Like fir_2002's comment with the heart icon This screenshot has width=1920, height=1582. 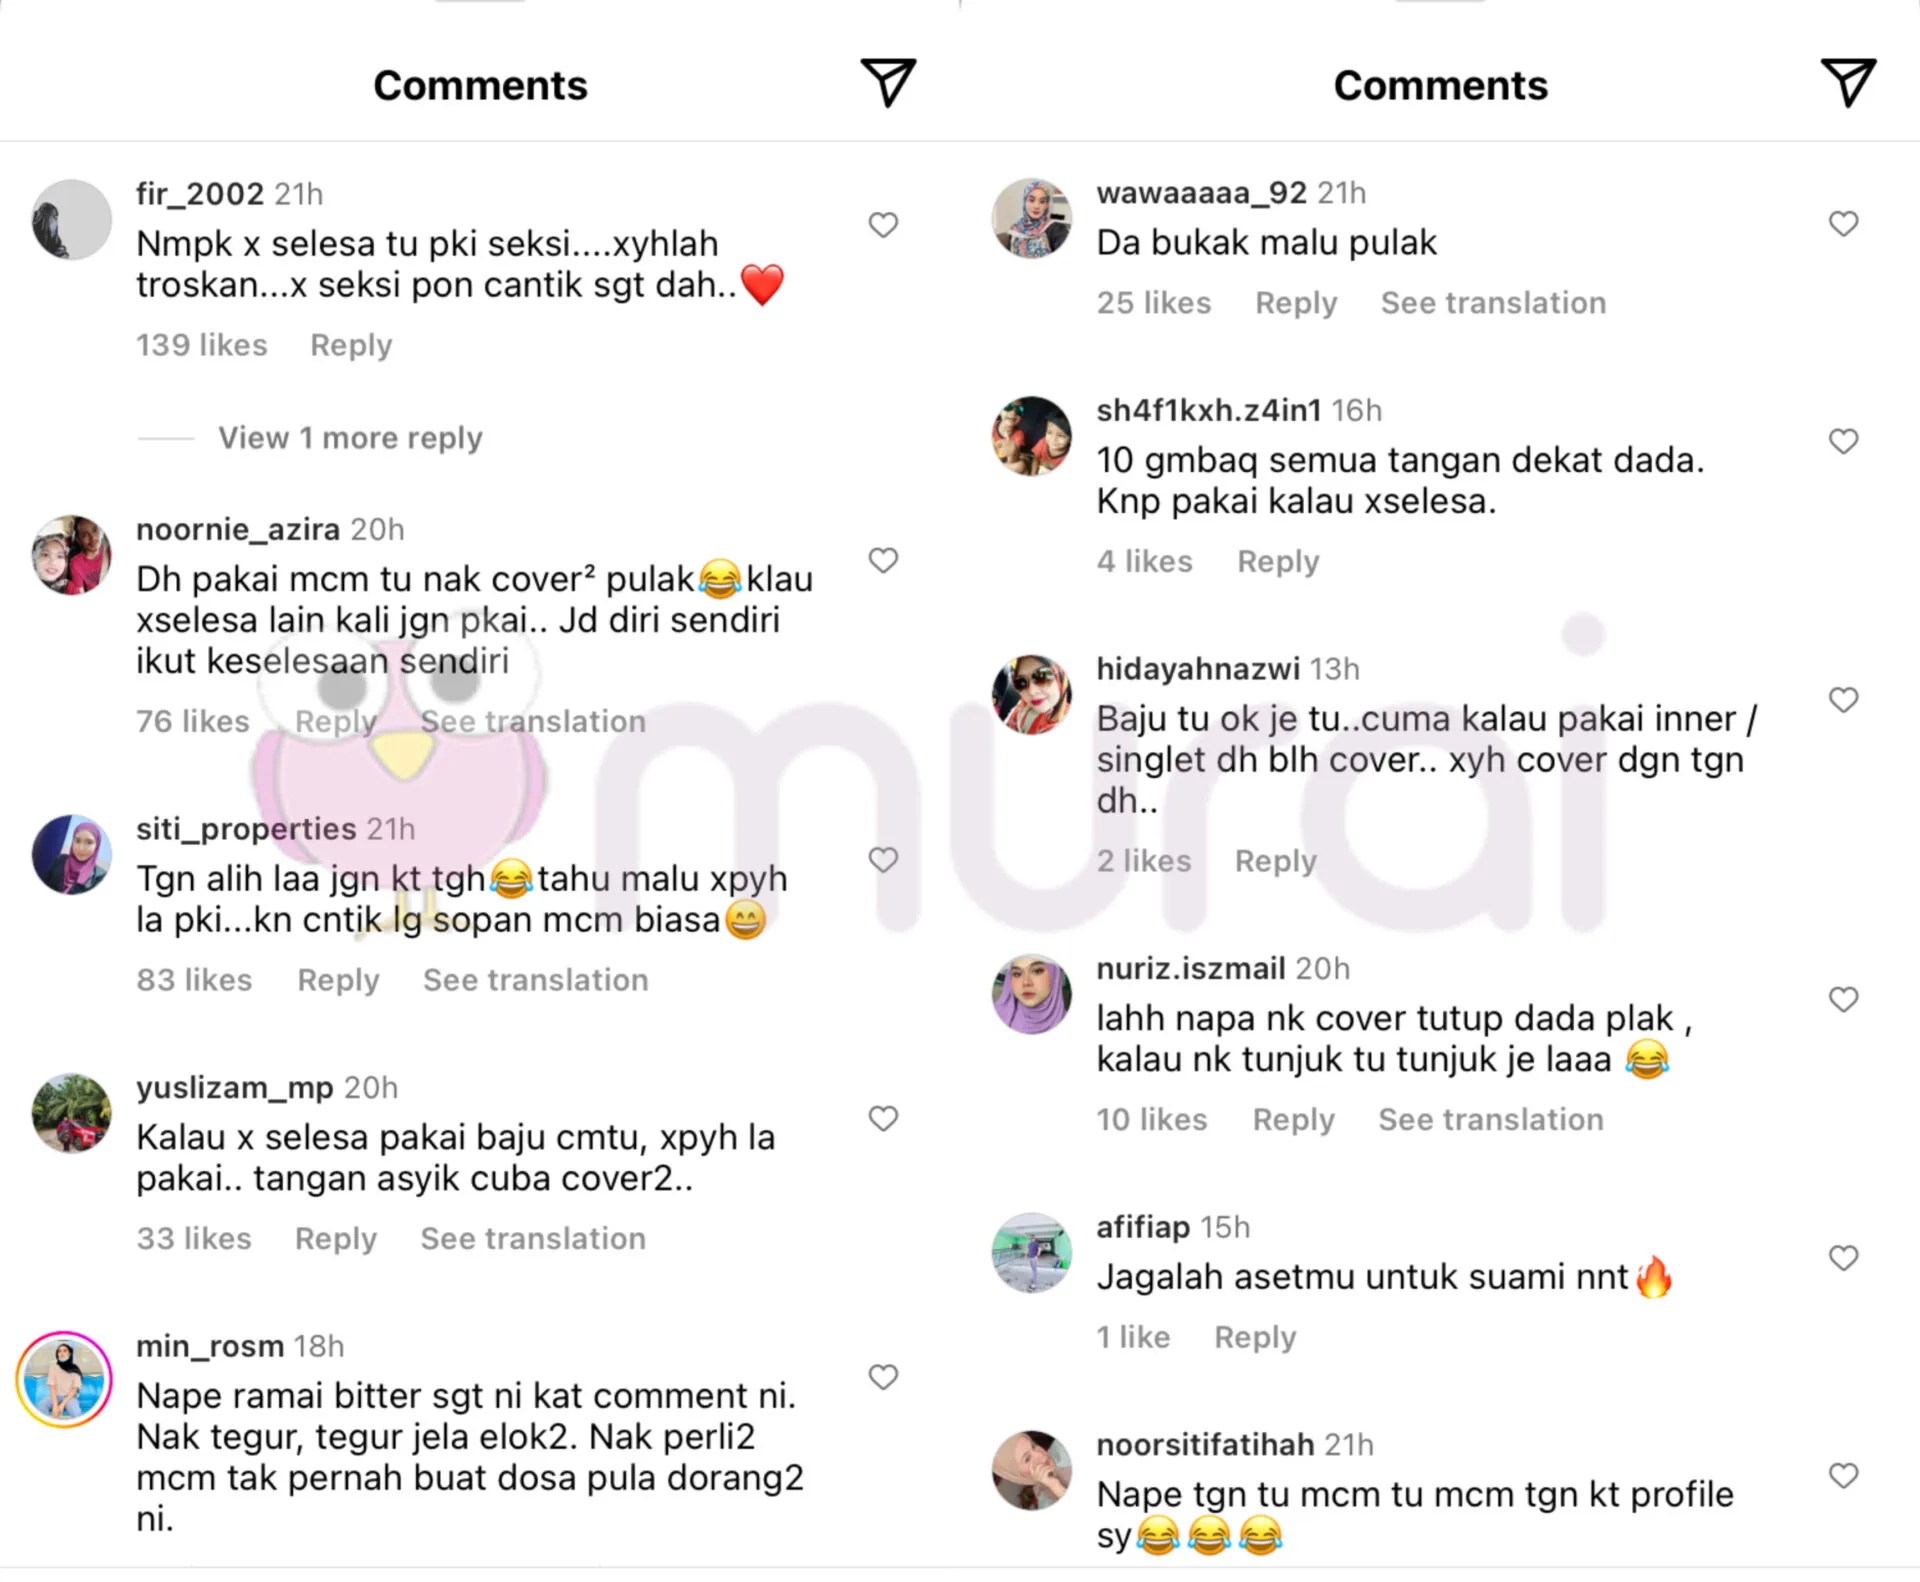pos(883,225)
